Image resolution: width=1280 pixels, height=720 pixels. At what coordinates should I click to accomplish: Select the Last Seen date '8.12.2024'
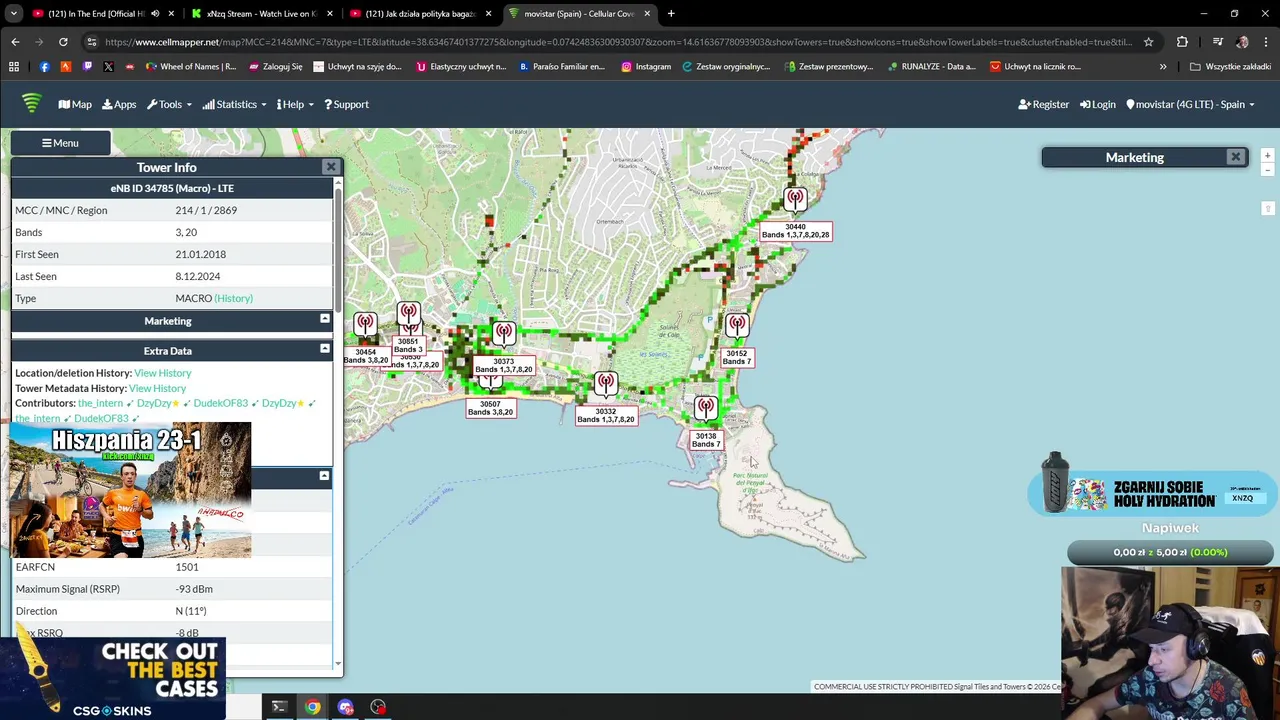pyautogui.click(x=197, y=276)
